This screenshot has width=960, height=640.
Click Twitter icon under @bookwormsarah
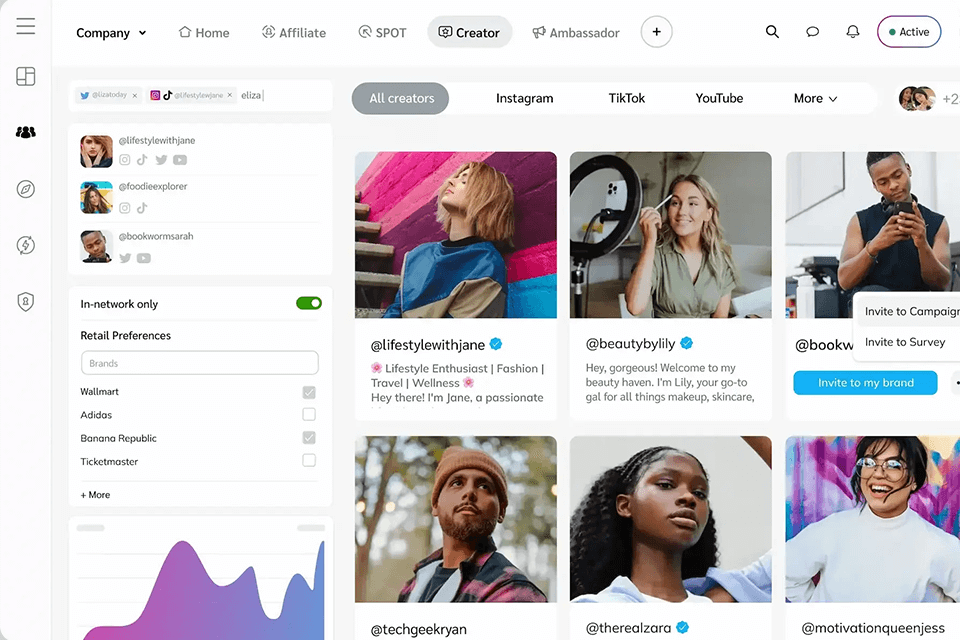(x=125, y=258)
